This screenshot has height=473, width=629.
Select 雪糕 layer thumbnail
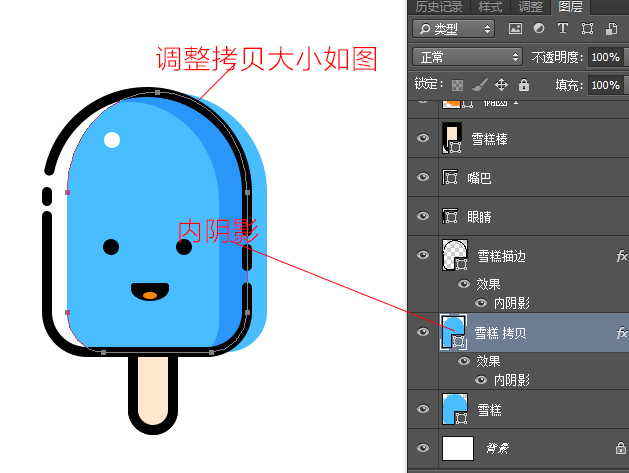pos(455,409)
